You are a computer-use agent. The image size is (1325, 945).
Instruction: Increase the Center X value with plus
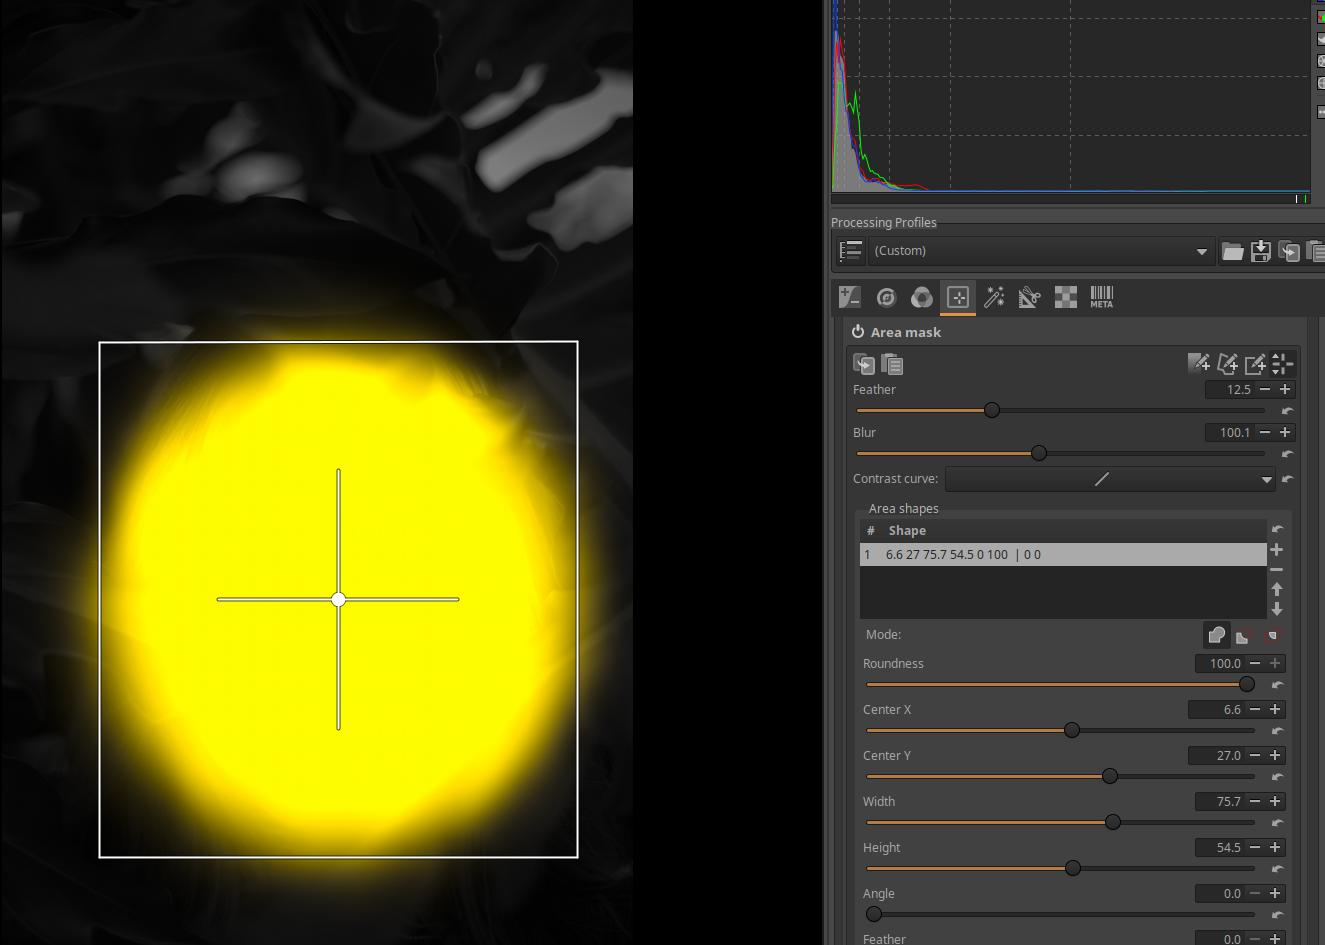(1275, 709)
